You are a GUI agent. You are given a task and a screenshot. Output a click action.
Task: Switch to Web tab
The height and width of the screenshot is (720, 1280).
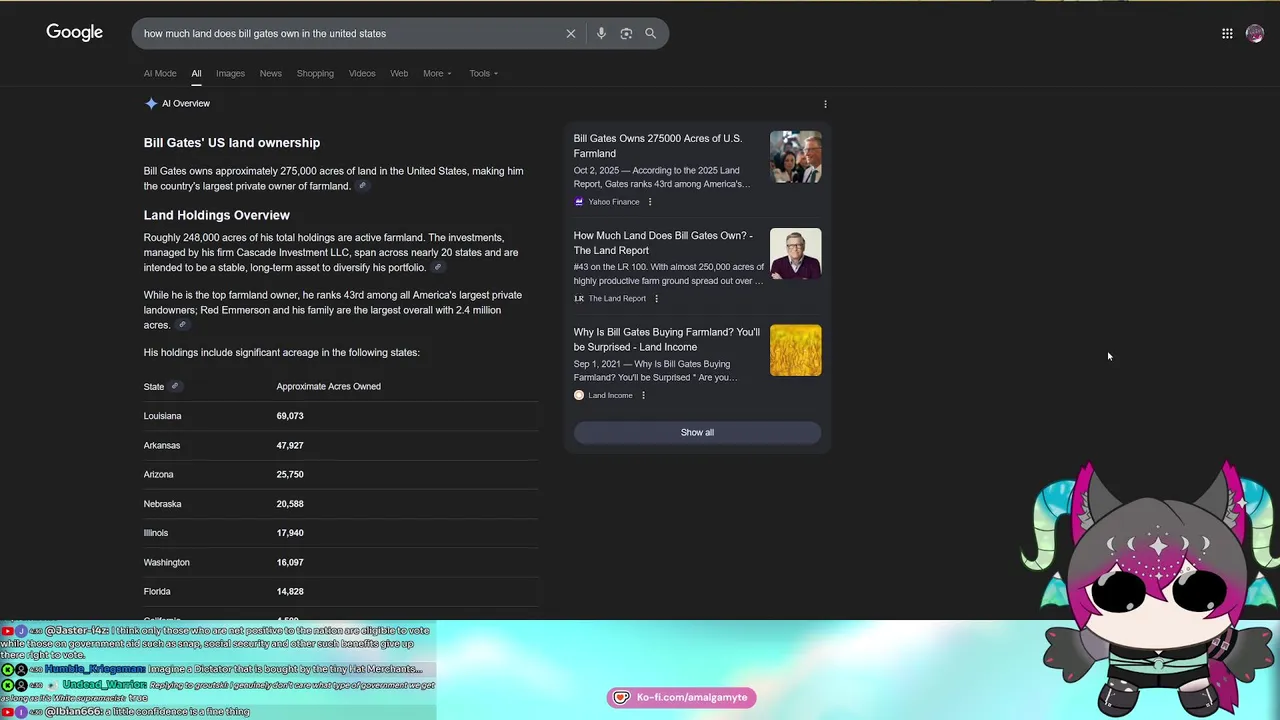click(x=399, y=73)
